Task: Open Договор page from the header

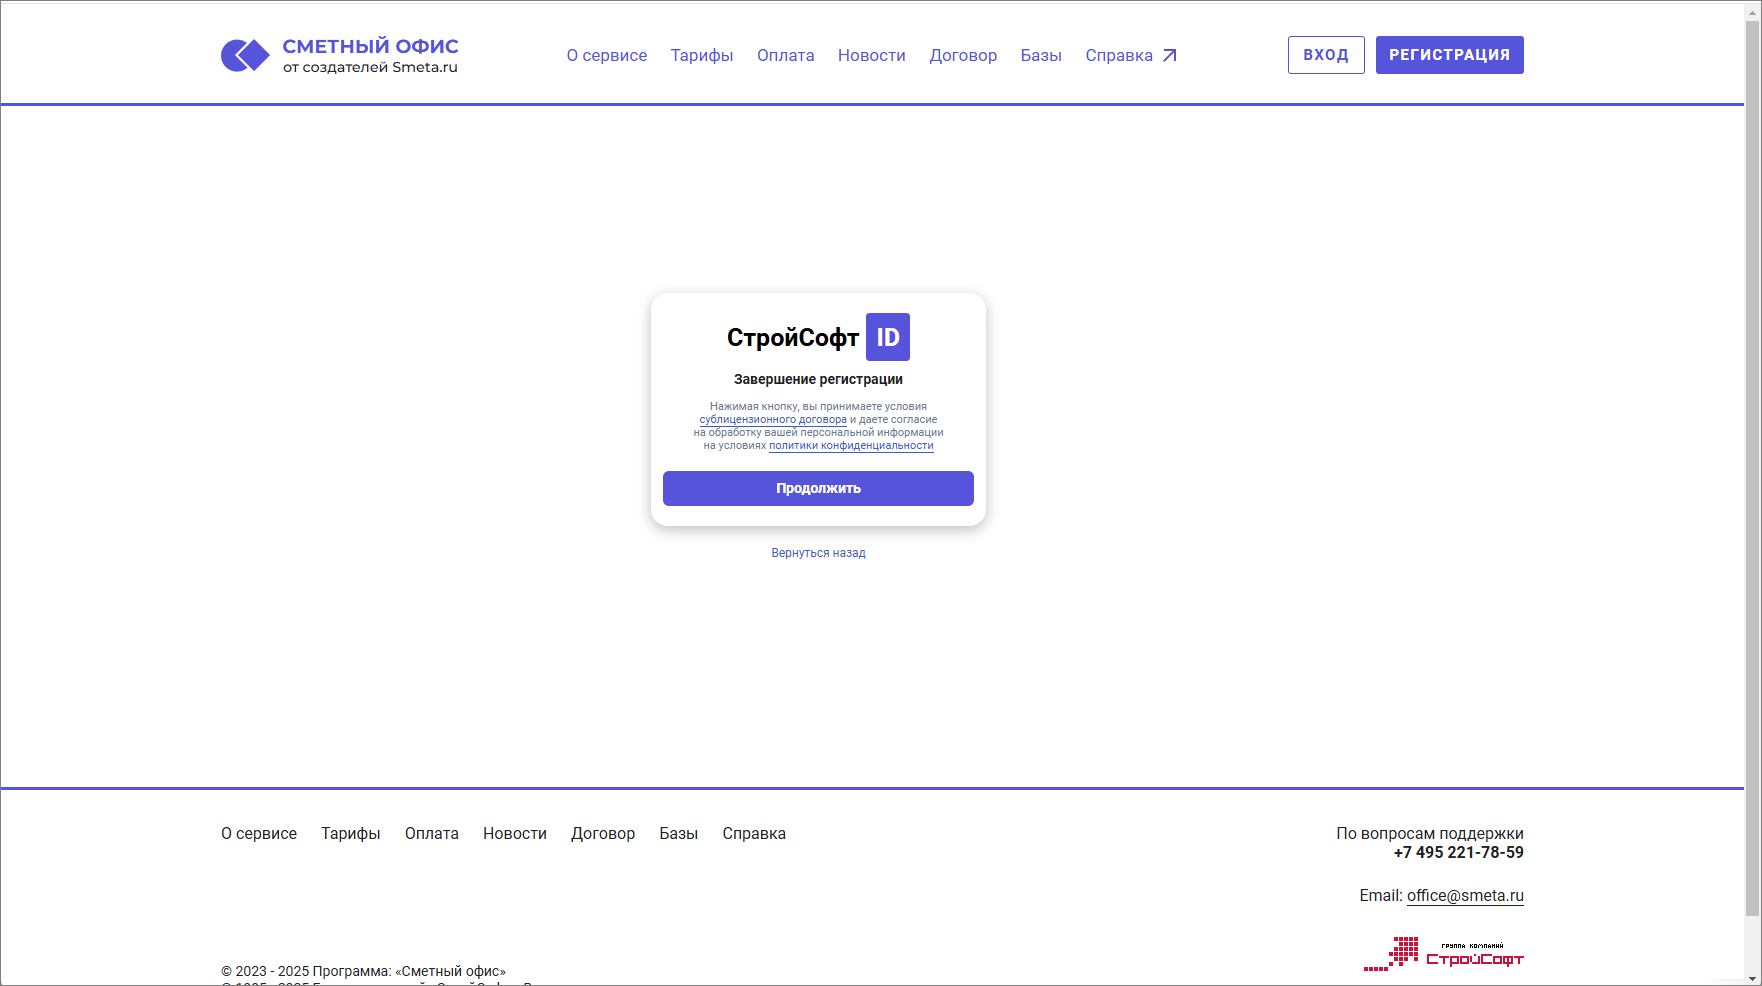Action: 962,56
